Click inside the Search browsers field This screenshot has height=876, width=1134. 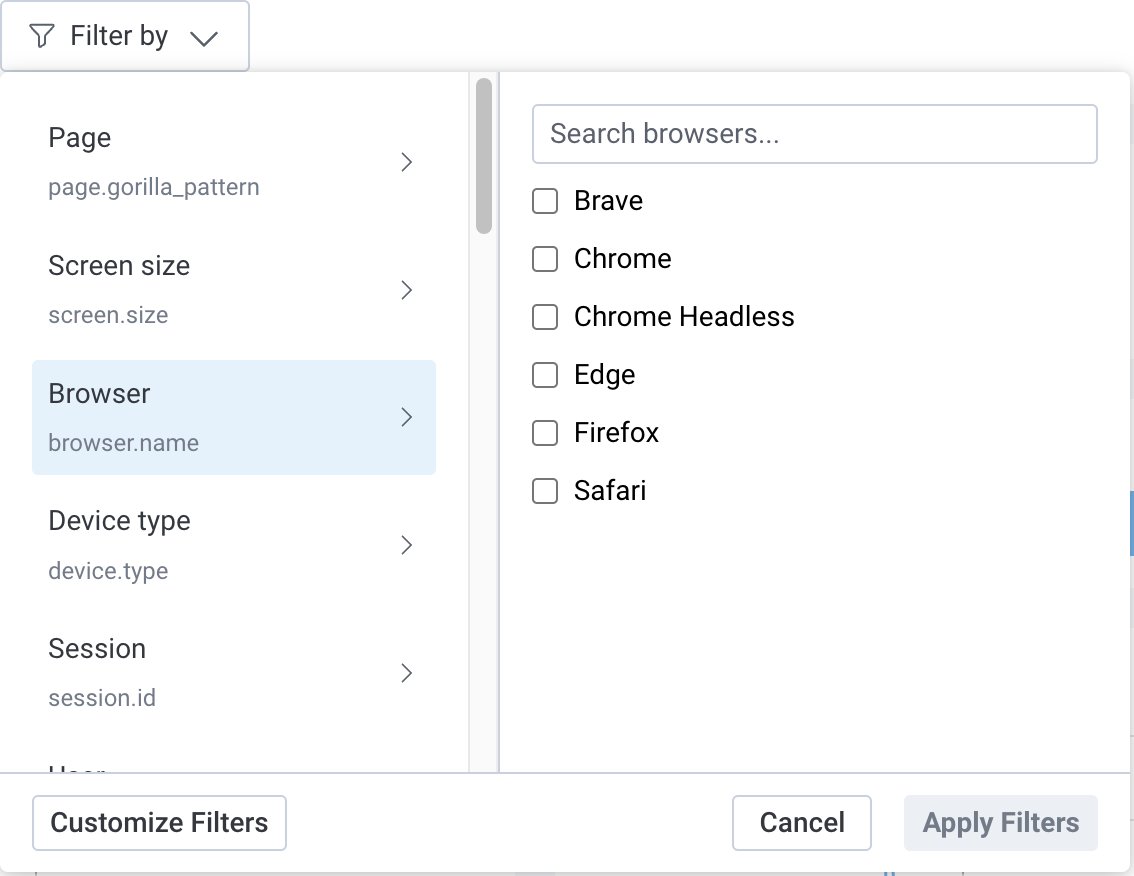pyautogui.click(x=814, y=133)
